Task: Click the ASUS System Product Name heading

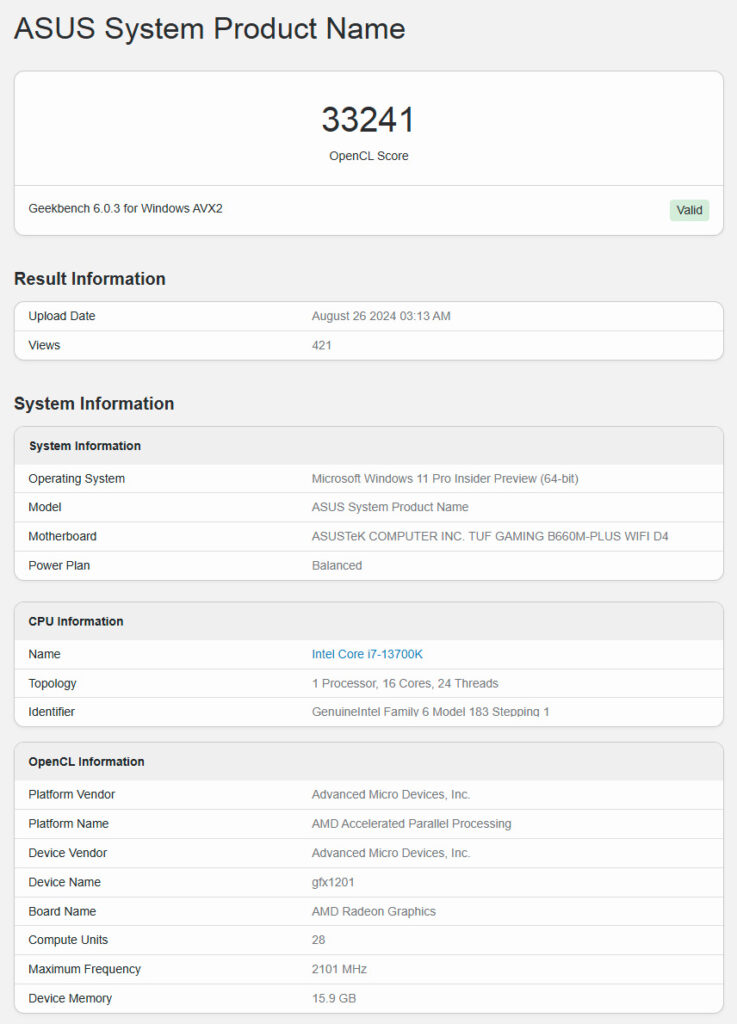Action: pyautogui.click(x=210, y=29)
